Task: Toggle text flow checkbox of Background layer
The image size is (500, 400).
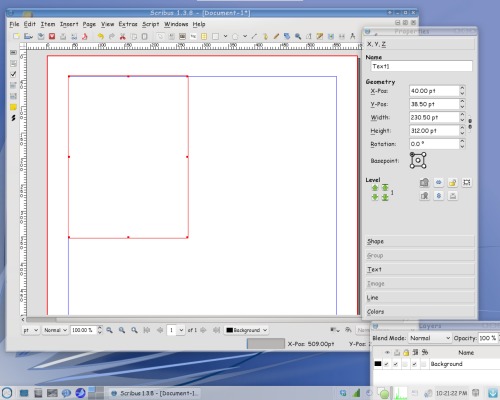Action: pyautogui.click(x=414, y=364)
